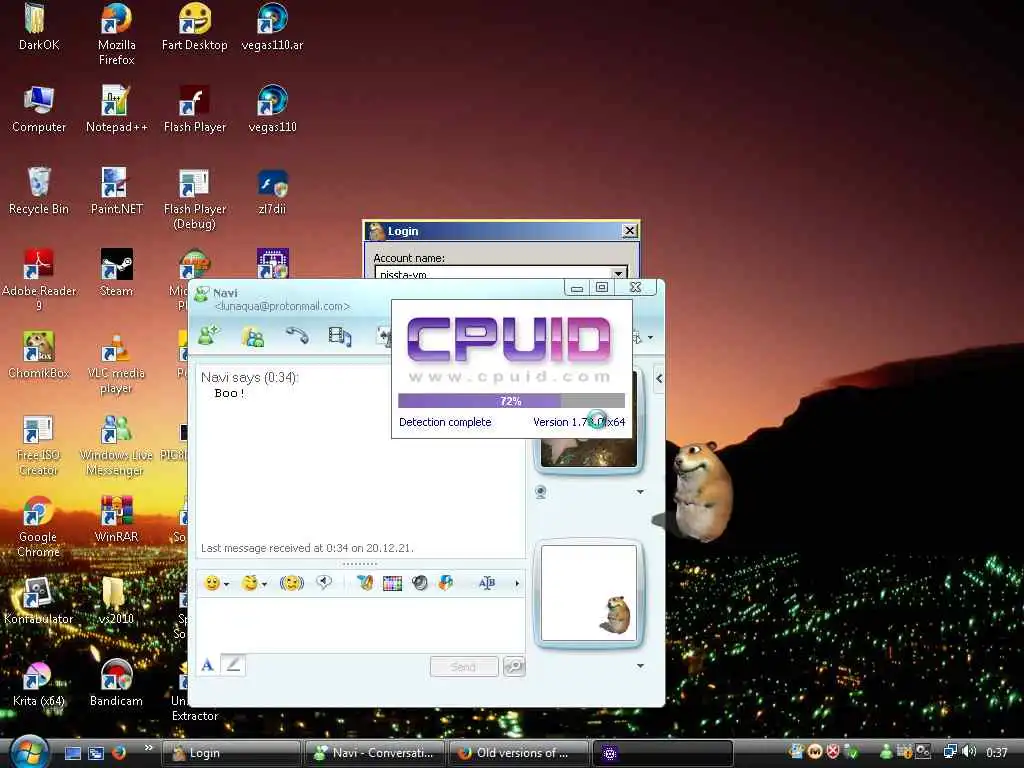The width and height of the screenshot is (1024, 768).
Task: Open the Krita (x64) desktop shortcut
Action: point(39,683)
